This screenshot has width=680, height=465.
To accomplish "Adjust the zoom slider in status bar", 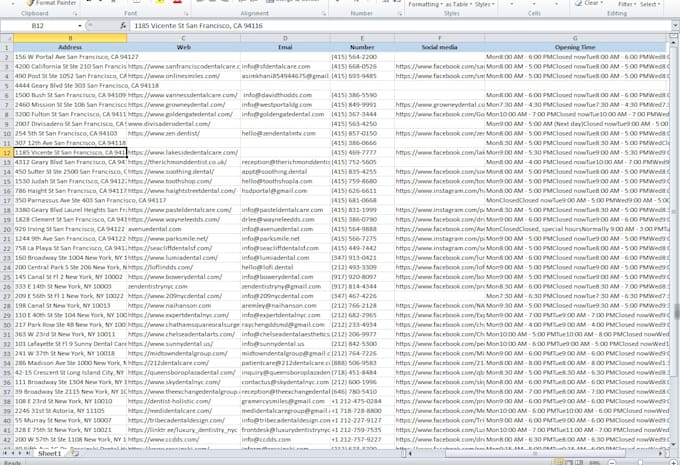I will coord(640,462).
